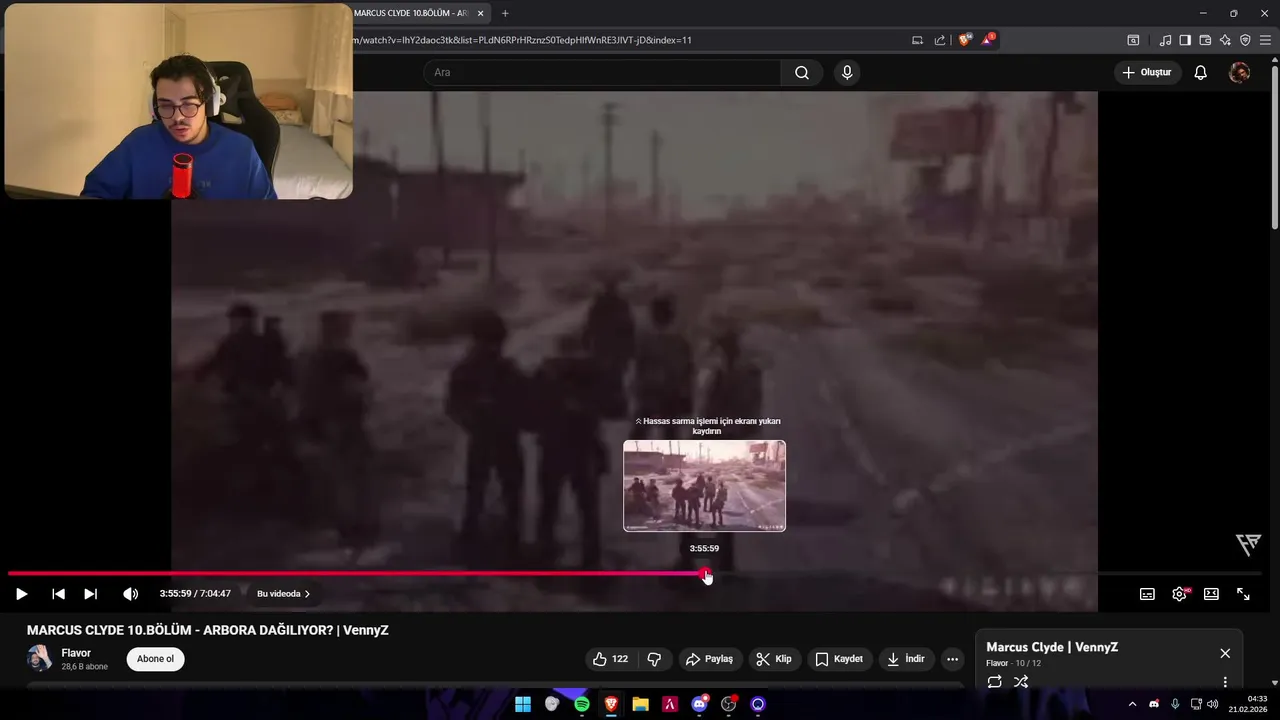Subscribe with 'Abone ol' button

tap(155, 659)
